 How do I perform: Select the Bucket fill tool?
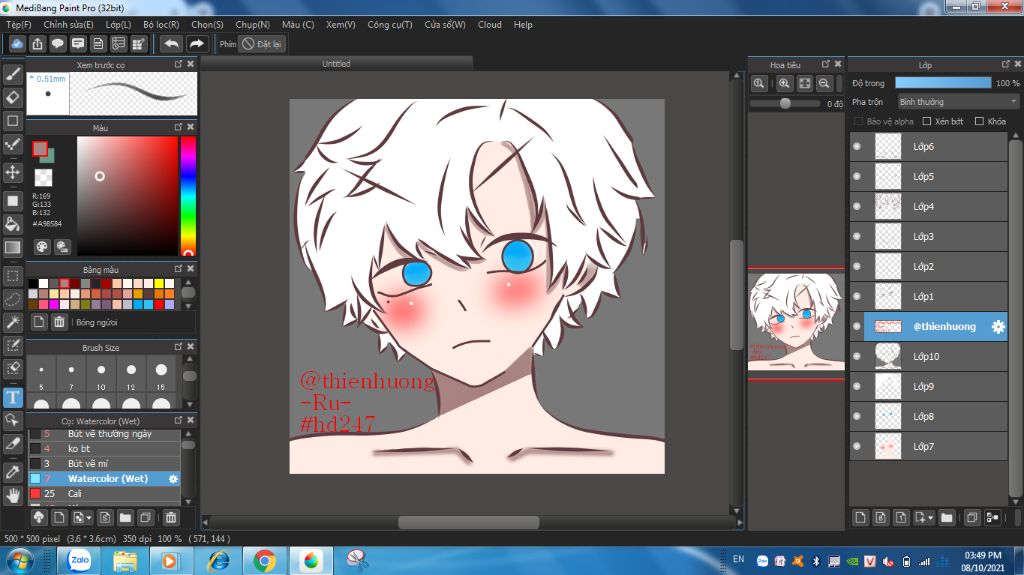[x=13, y=224]
